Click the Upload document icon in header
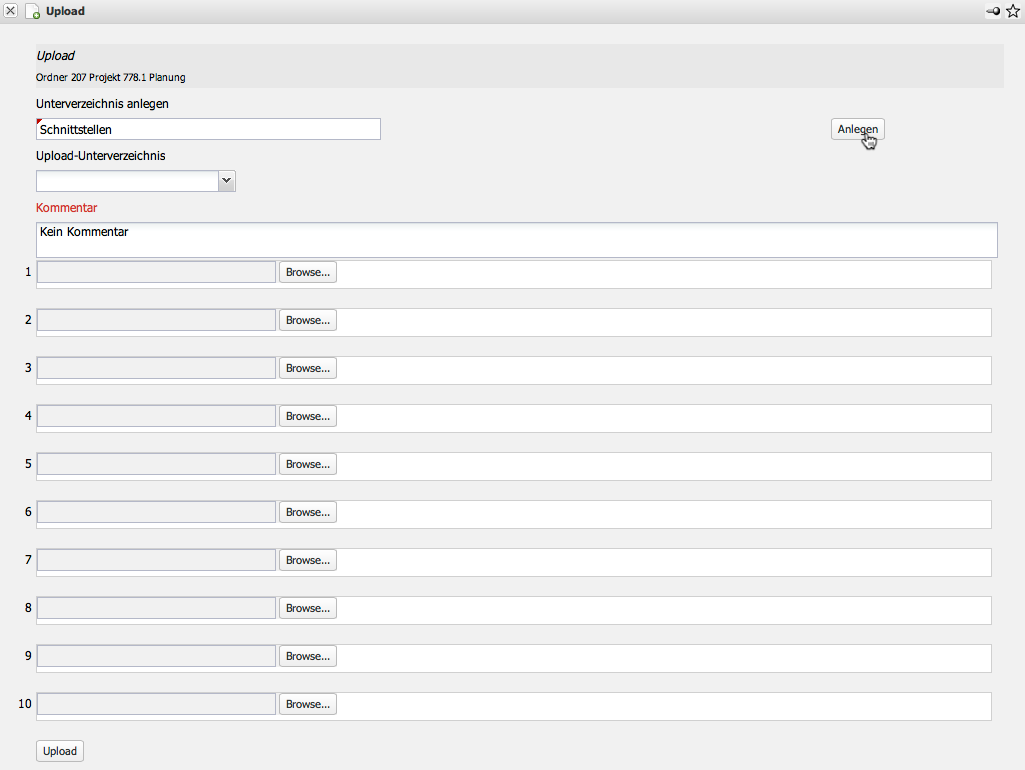Viewport: 1025px width, 770px height. [x=33, y=12]
